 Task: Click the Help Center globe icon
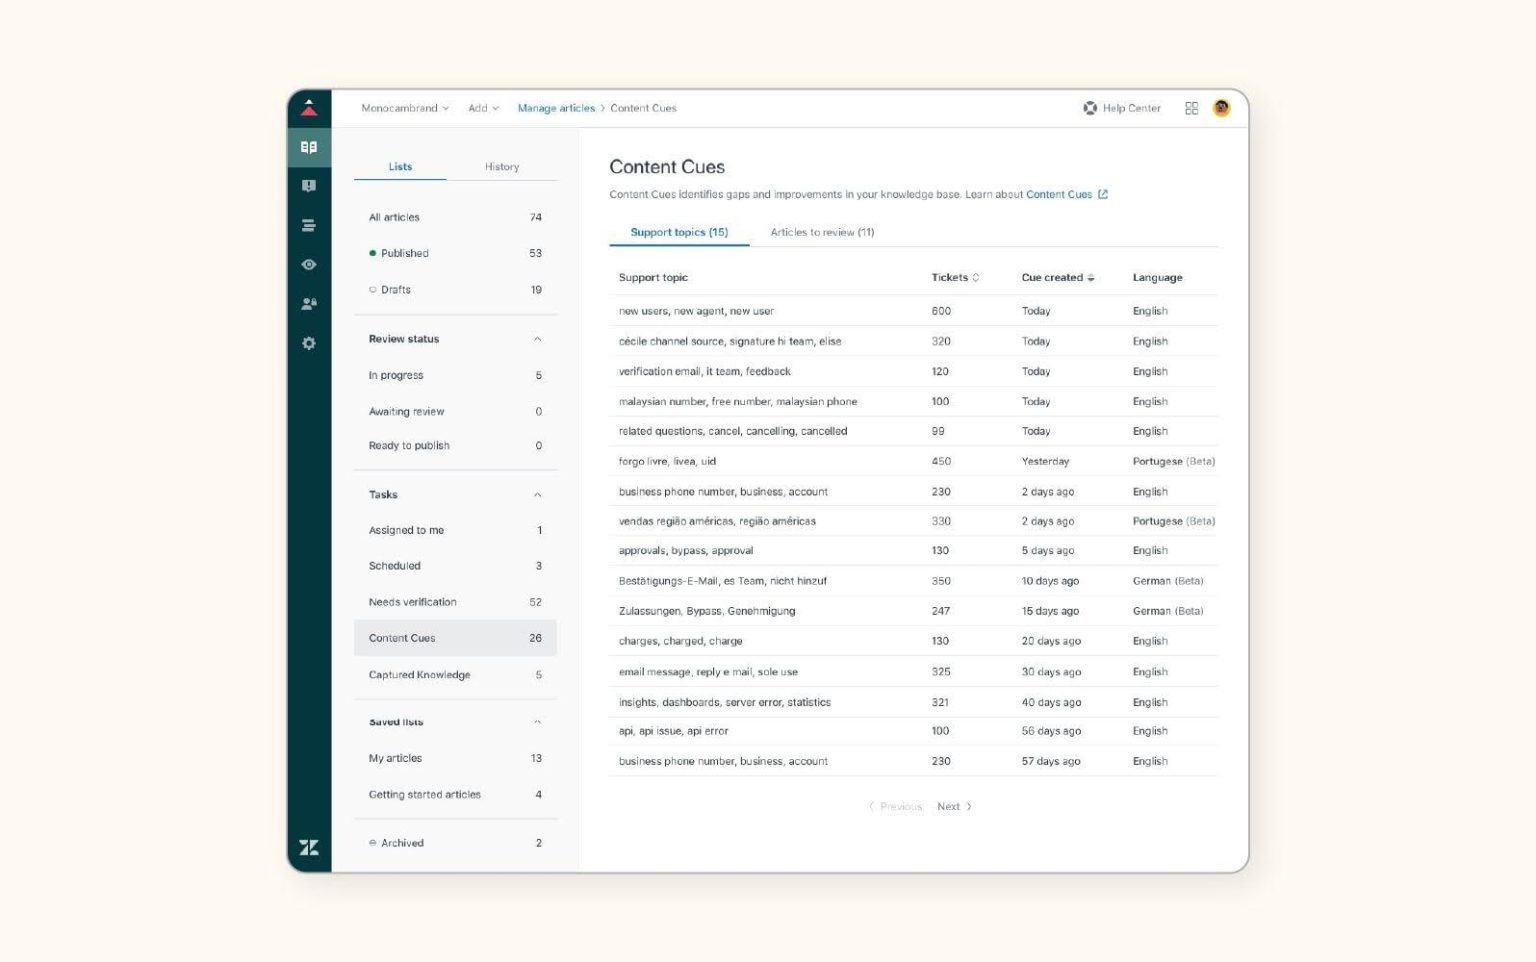(1089, 108)
